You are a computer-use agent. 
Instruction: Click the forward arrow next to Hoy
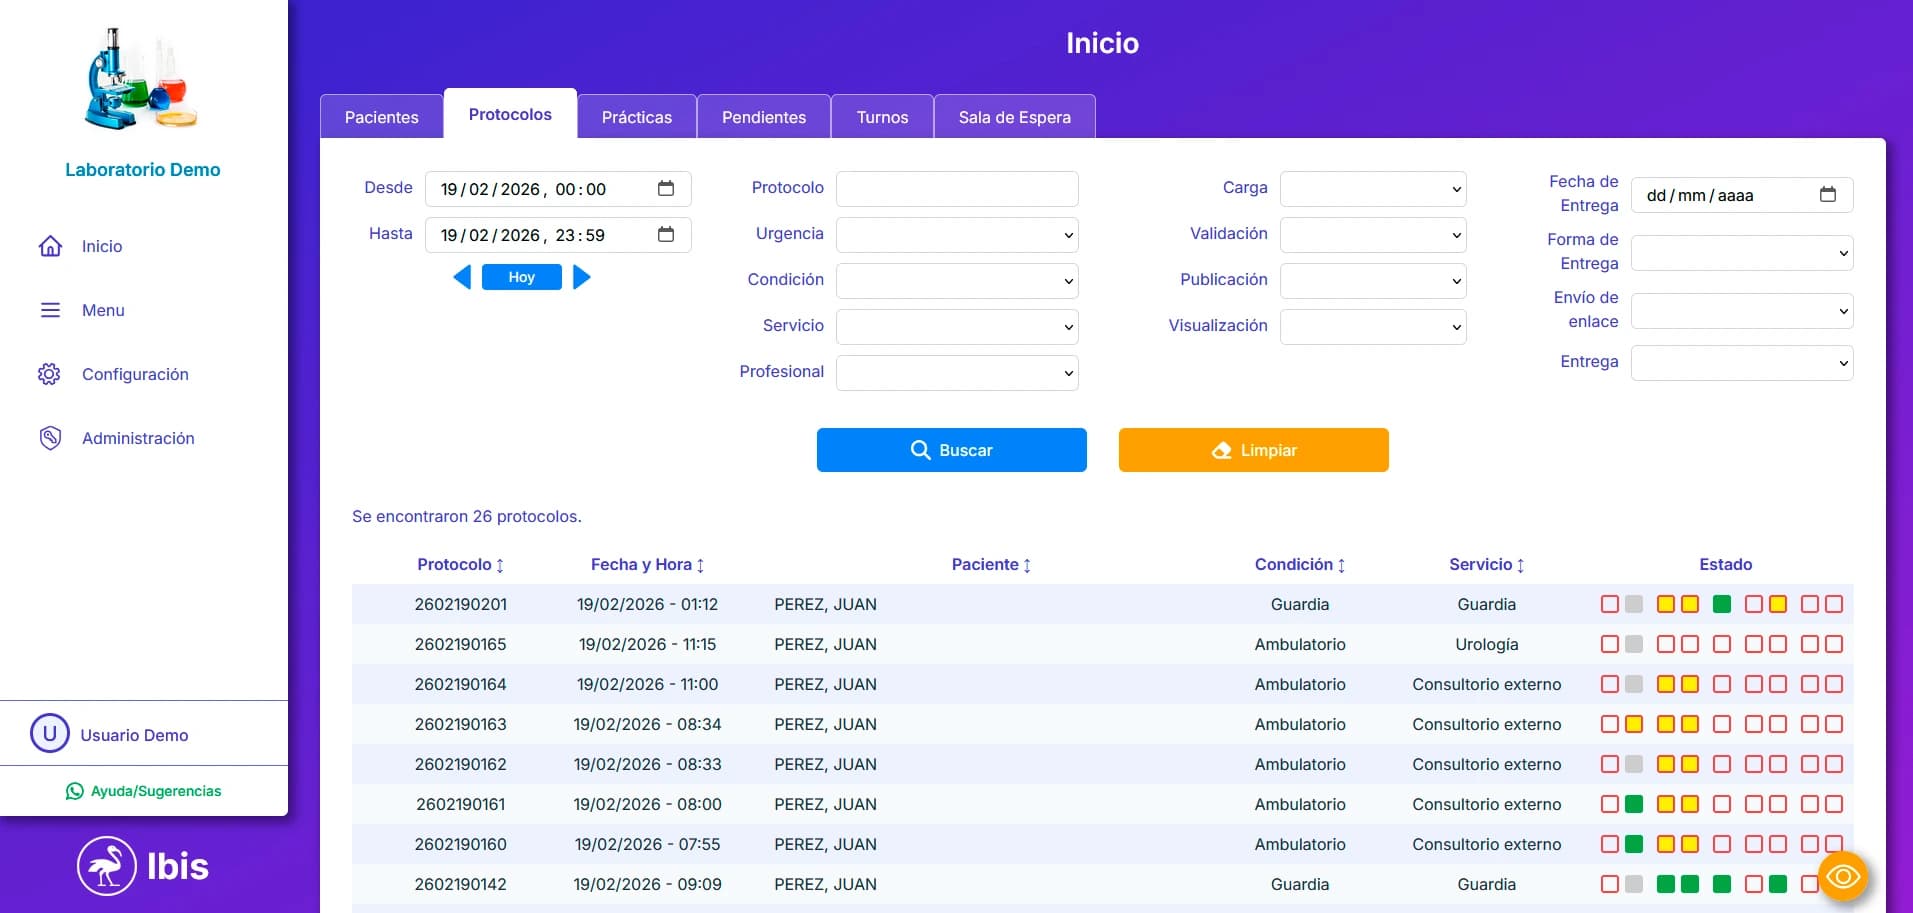583,277
